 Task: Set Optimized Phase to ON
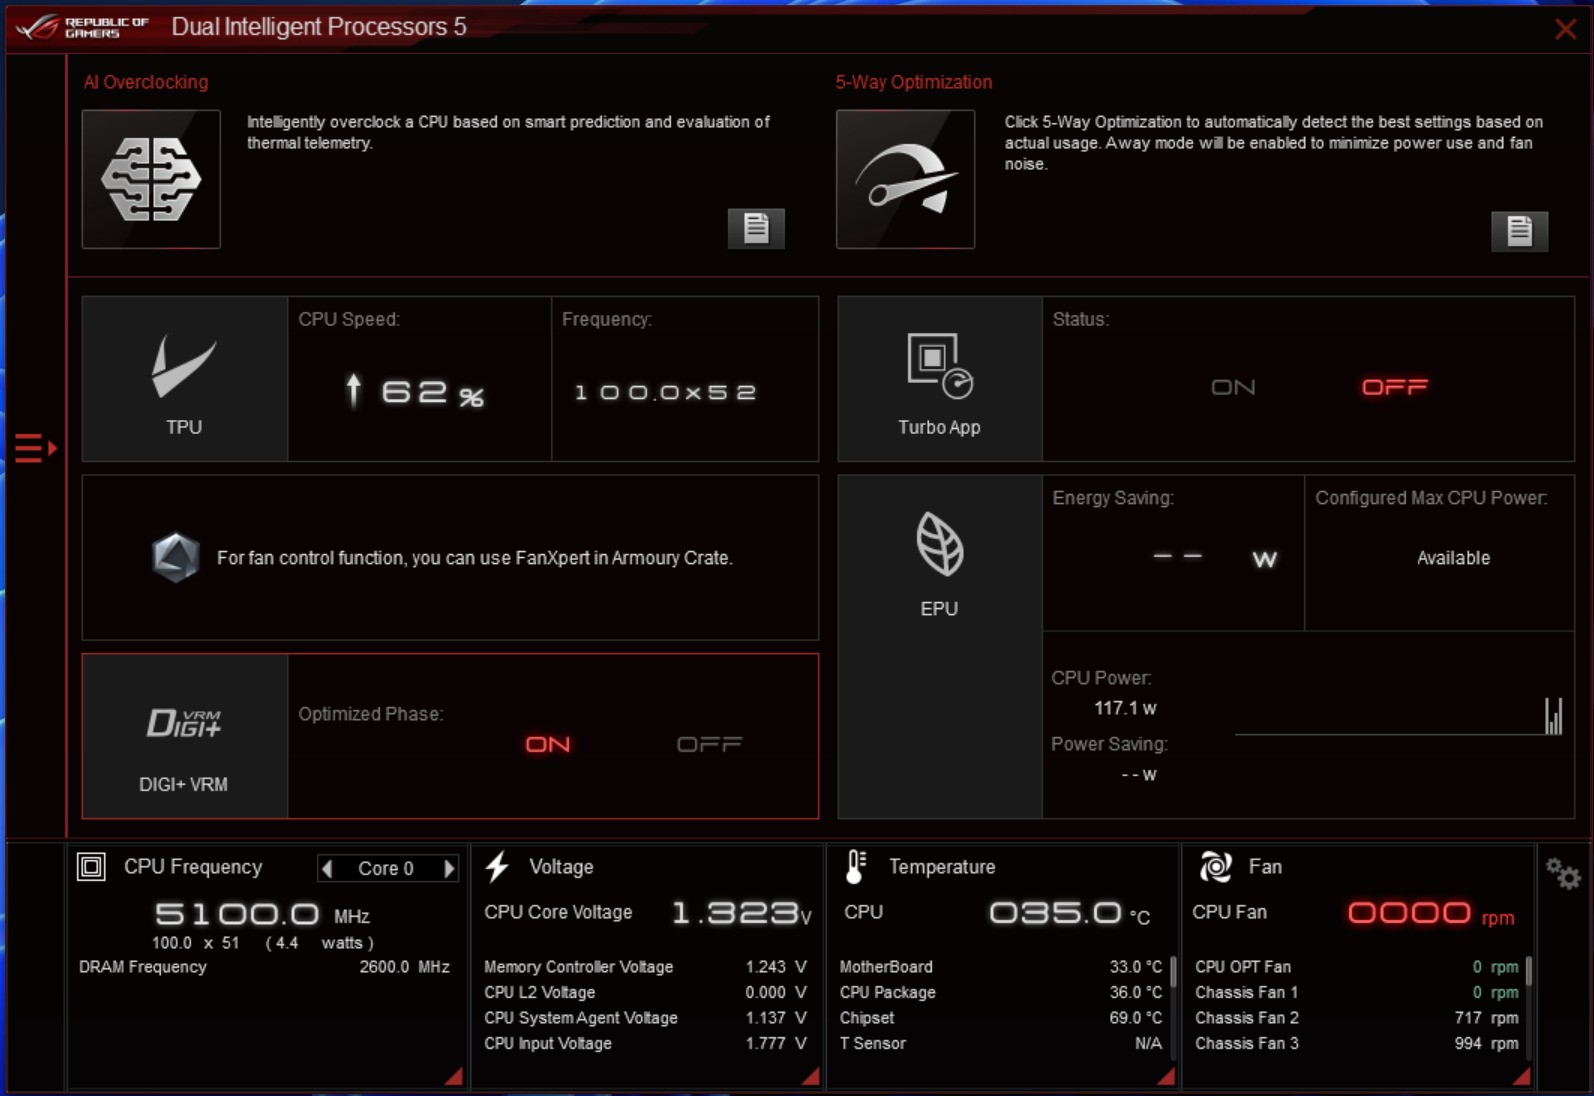[x=548, y=744]
